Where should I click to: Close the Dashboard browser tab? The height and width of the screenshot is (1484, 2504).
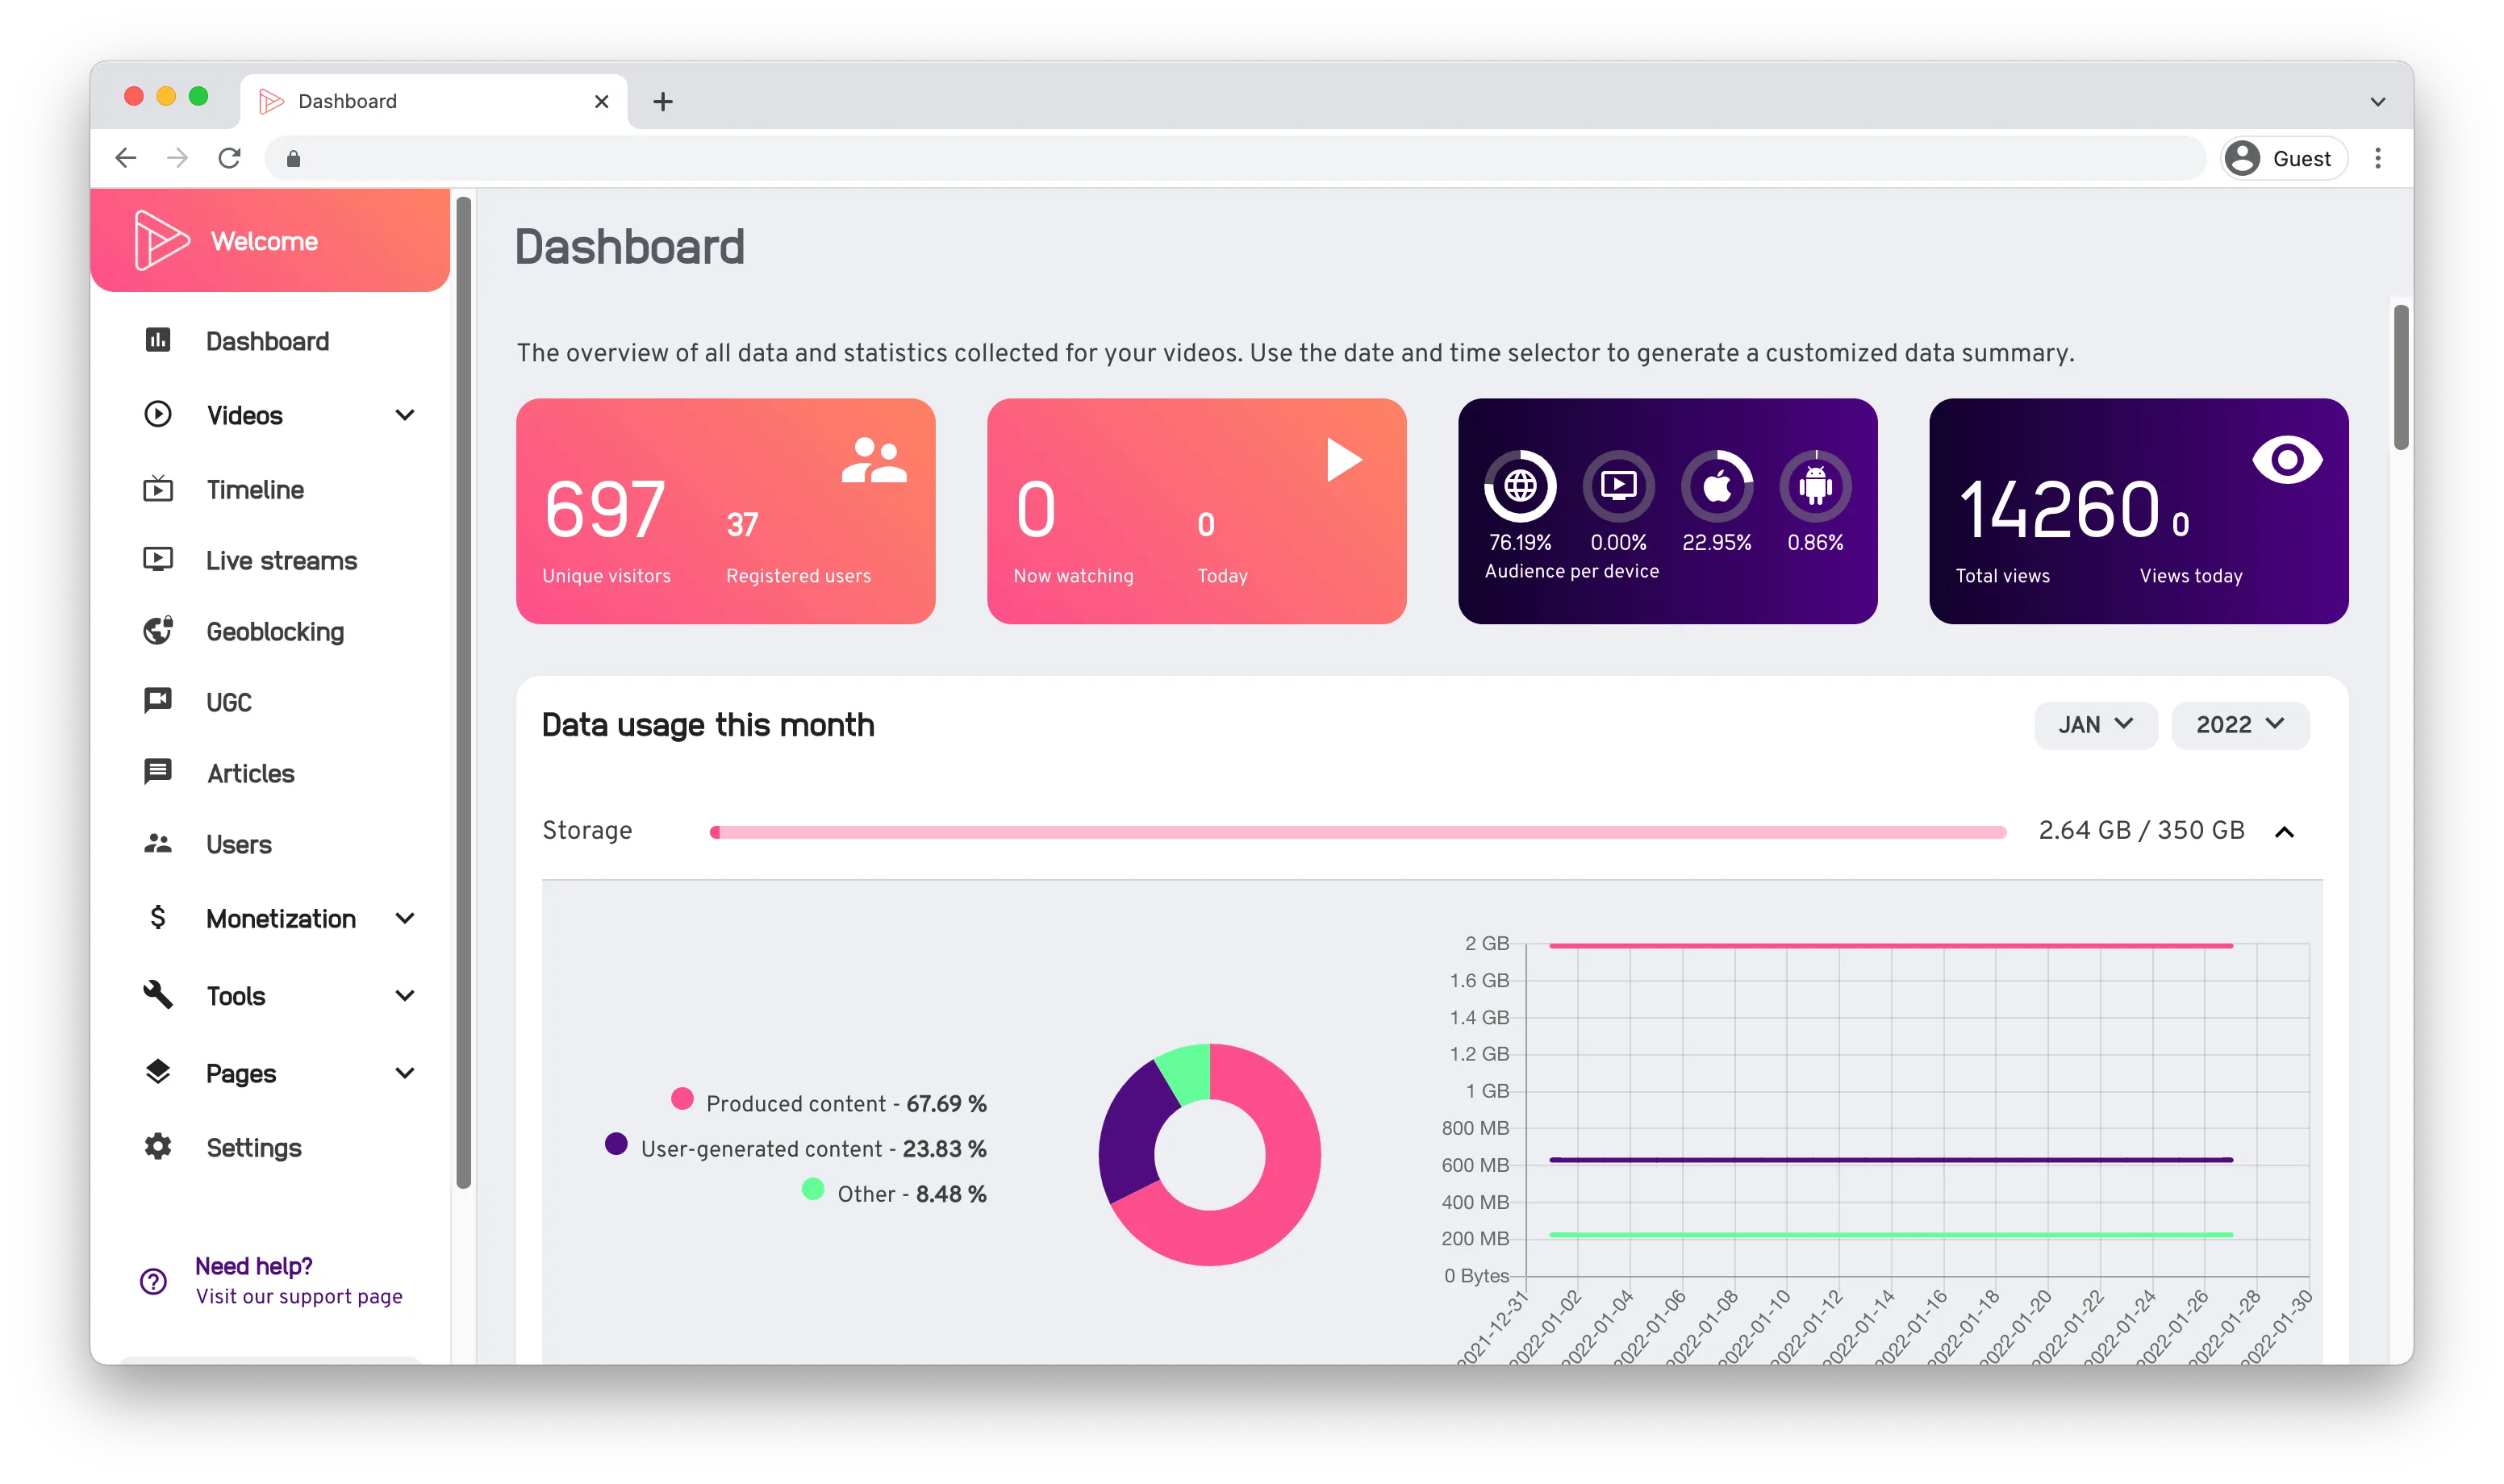(601, 101)
